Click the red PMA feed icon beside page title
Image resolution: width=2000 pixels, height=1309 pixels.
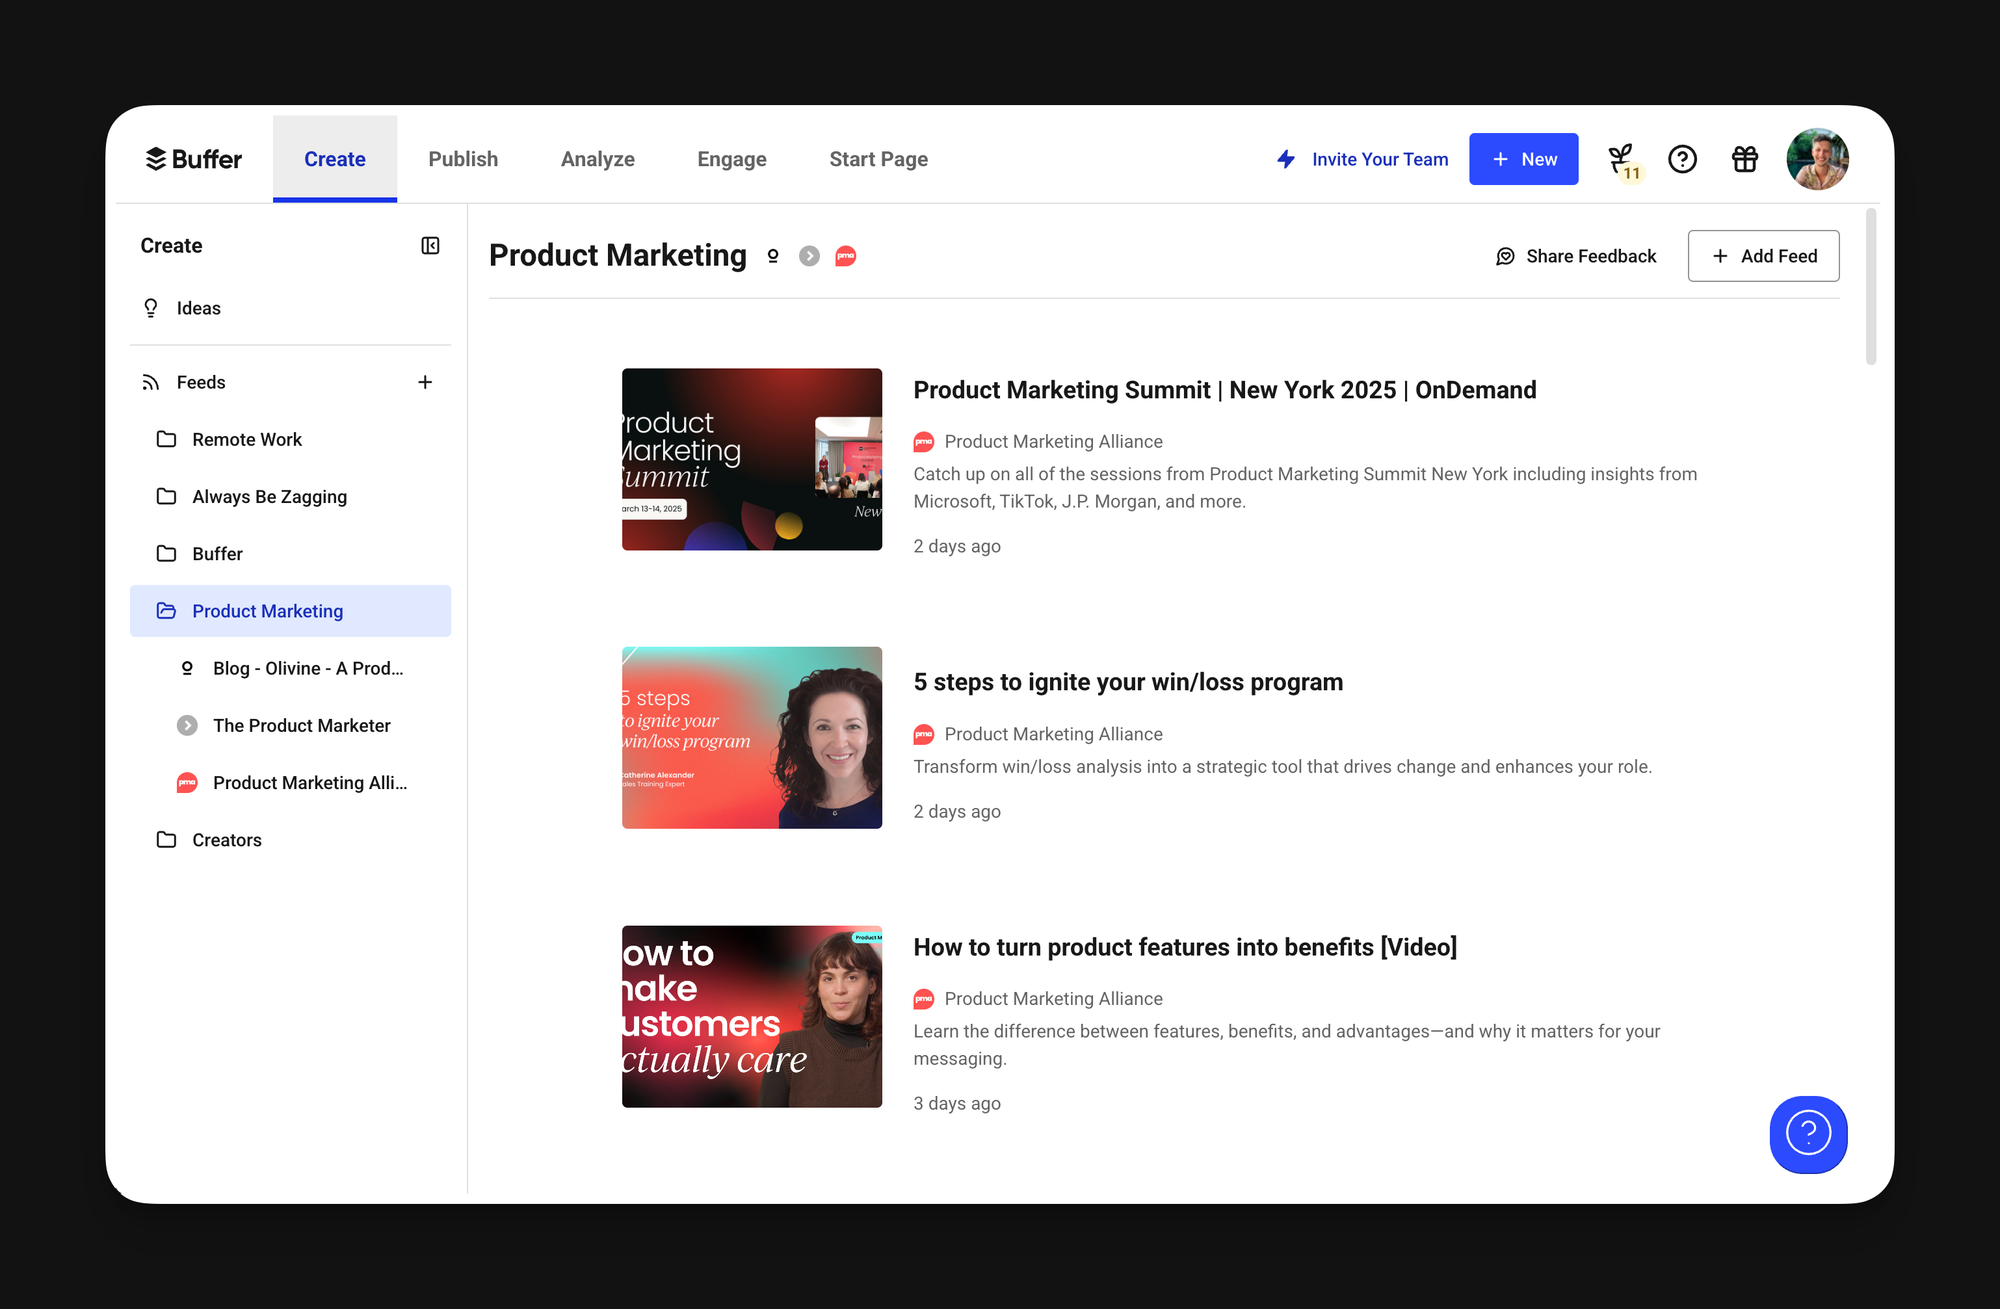(846, 256)
